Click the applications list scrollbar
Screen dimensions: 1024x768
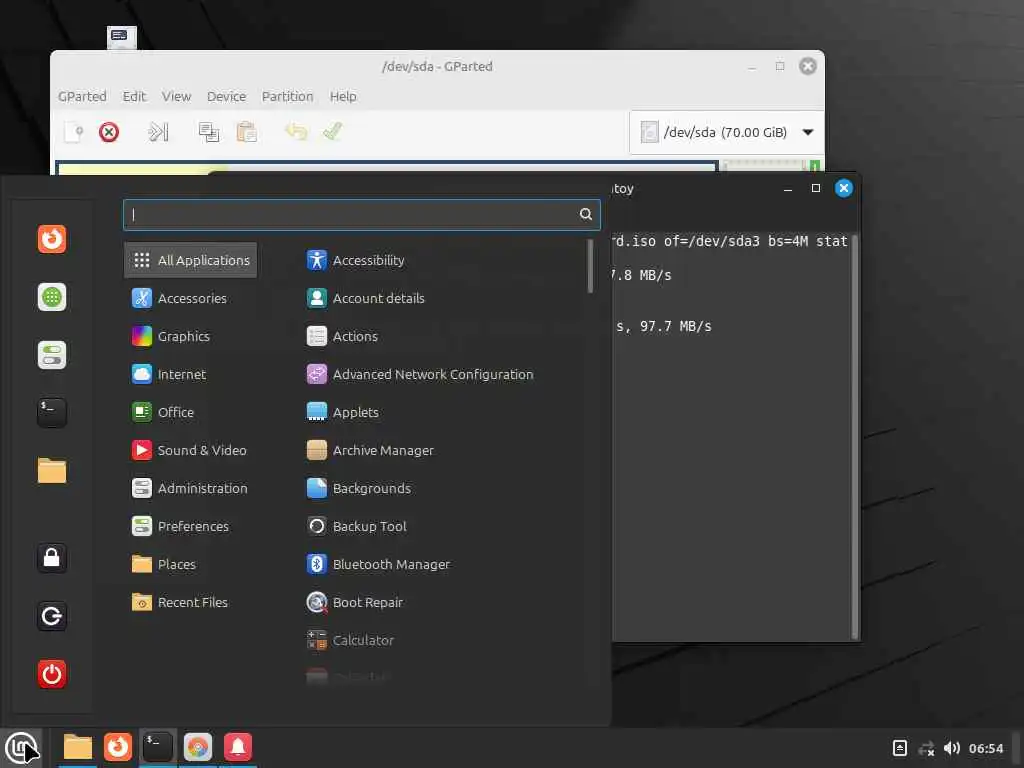(x=590, y=266)
